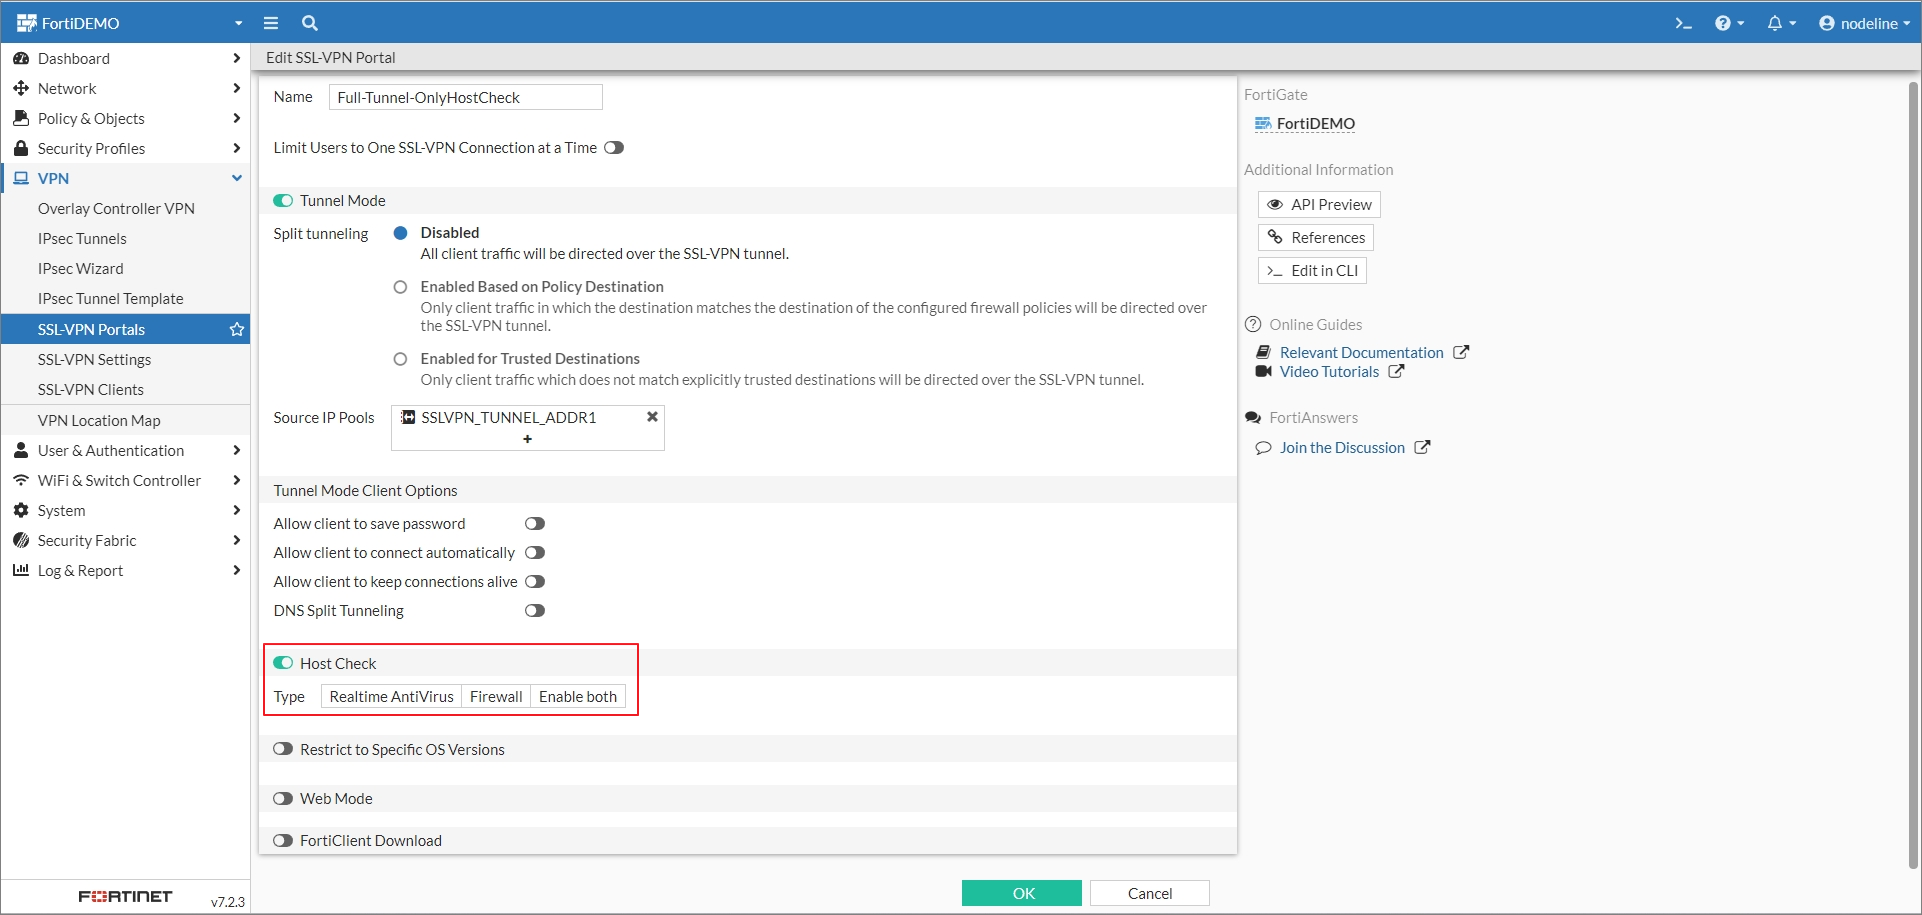Expand User & Authentication chevron
The height and width of the screenshot is (915, 1922).
(x=236, y=450)
